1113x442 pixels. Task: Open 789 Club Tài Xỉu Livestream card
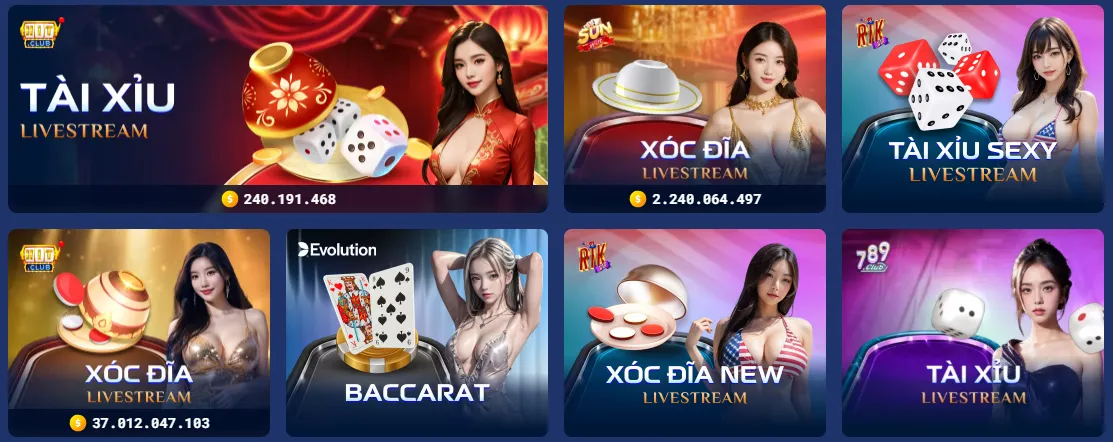pyautogui.click(x=972, y=332)
